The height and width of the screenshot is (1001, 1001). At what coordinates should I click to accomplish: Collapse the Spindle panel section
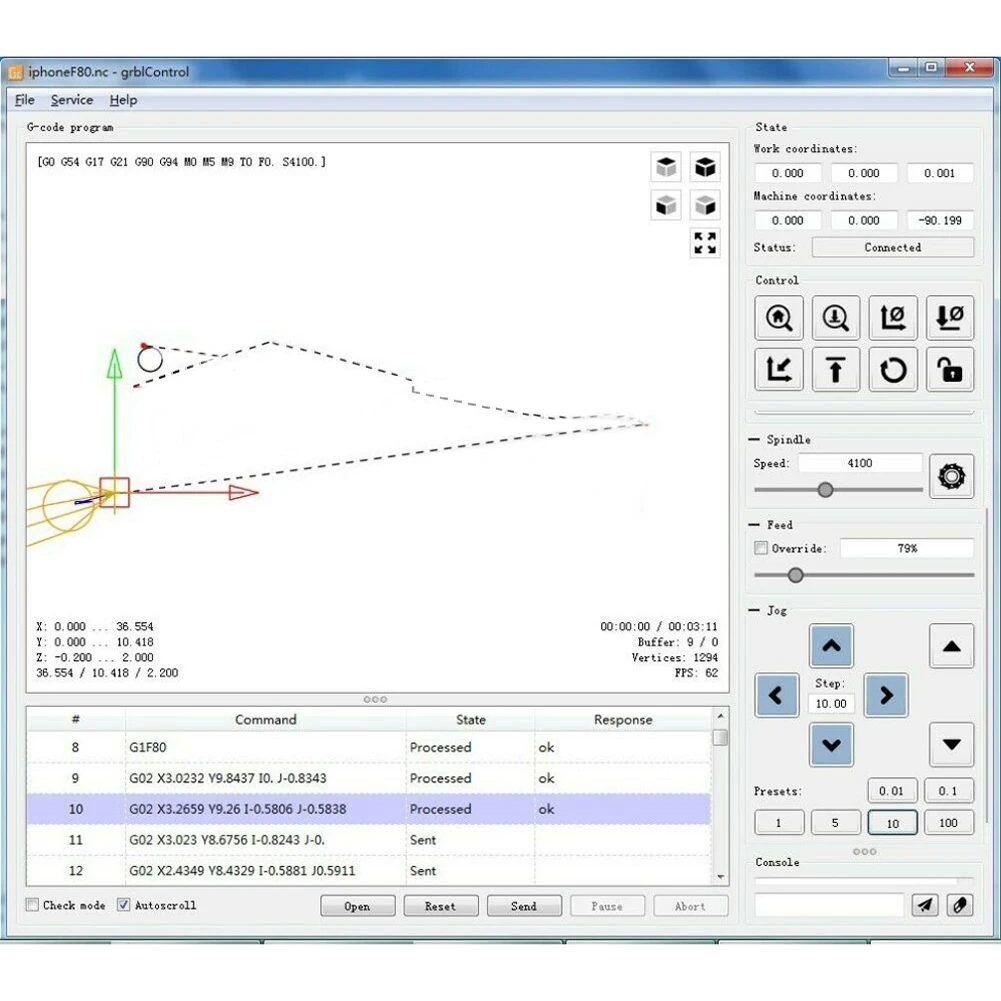click(754, 440)
